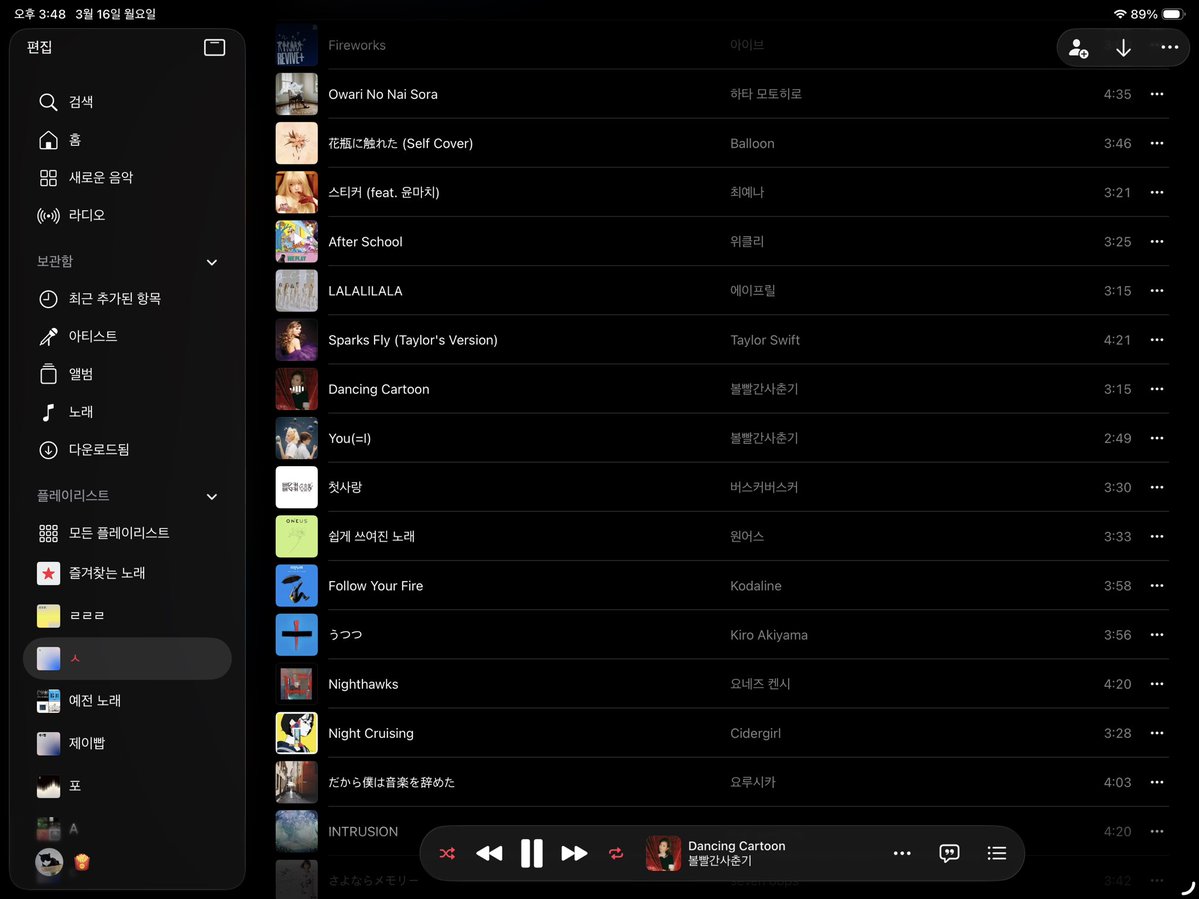Screen dimensions: 1199x899
Task: Open playlist more options at top right
Action: (1169, 47)
